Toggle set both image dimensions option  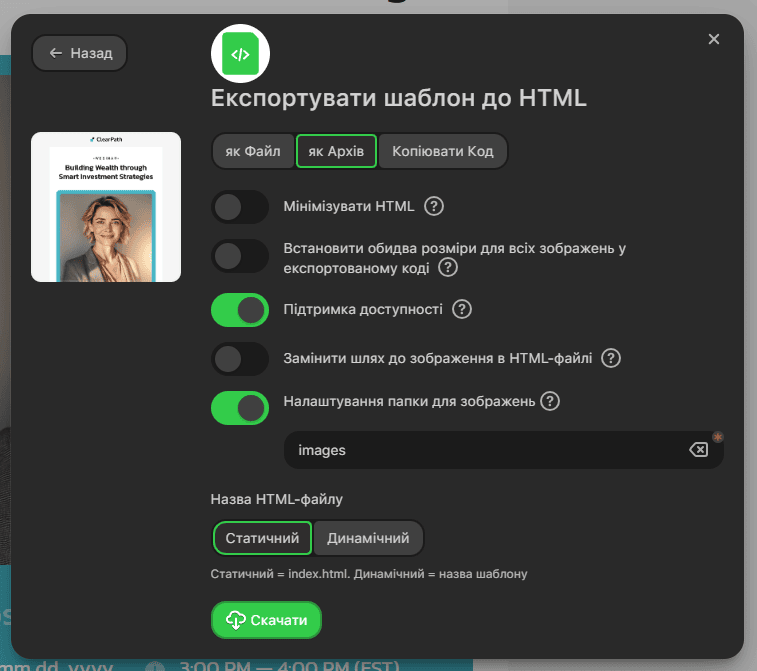[x=240, y=256]
